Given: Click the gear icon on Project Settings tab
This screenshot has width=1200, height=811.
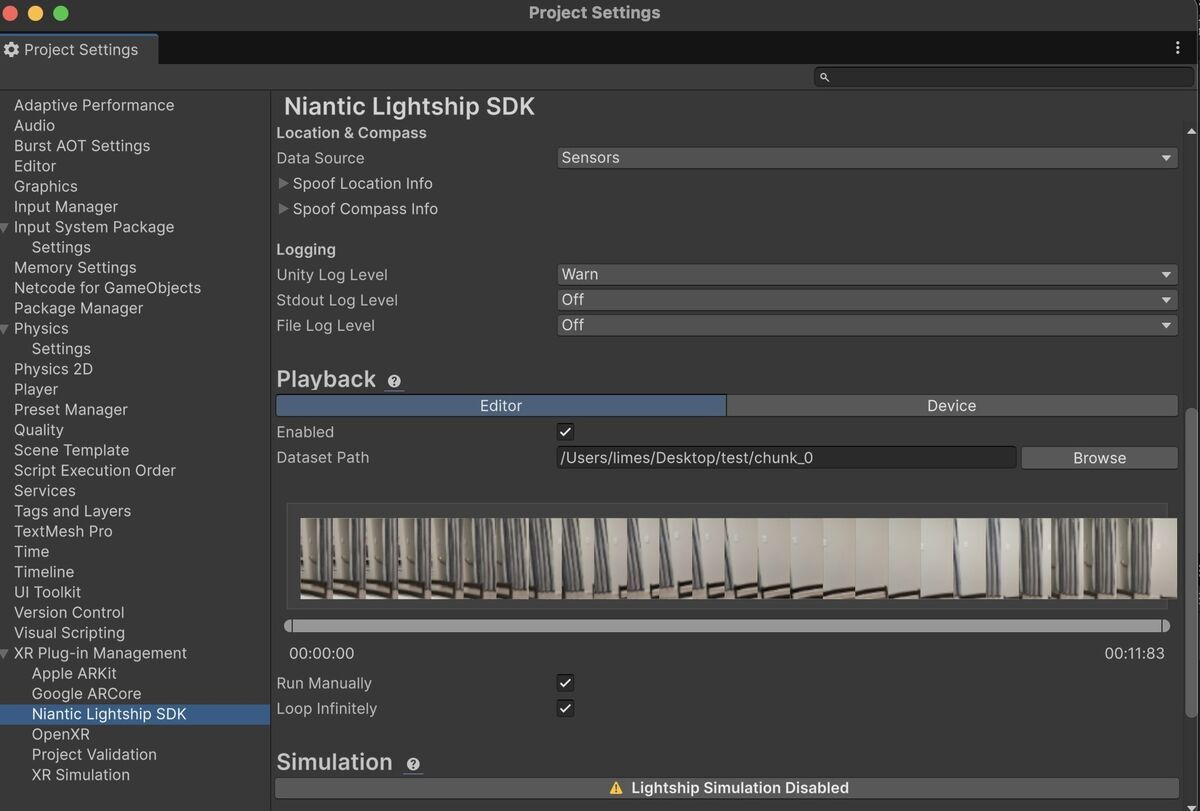Looking at the screenshot, I should click(11, 49).
